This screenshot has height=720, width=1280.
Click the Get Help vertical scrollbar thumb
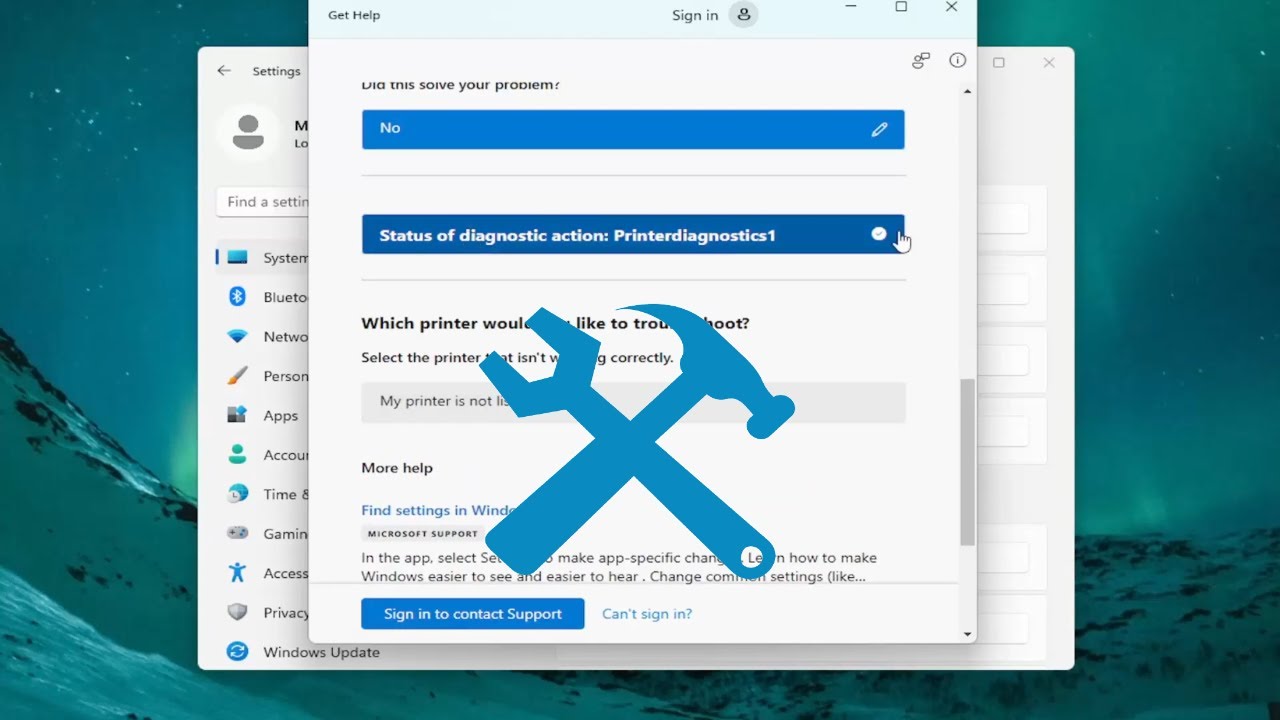click(967, 462)
